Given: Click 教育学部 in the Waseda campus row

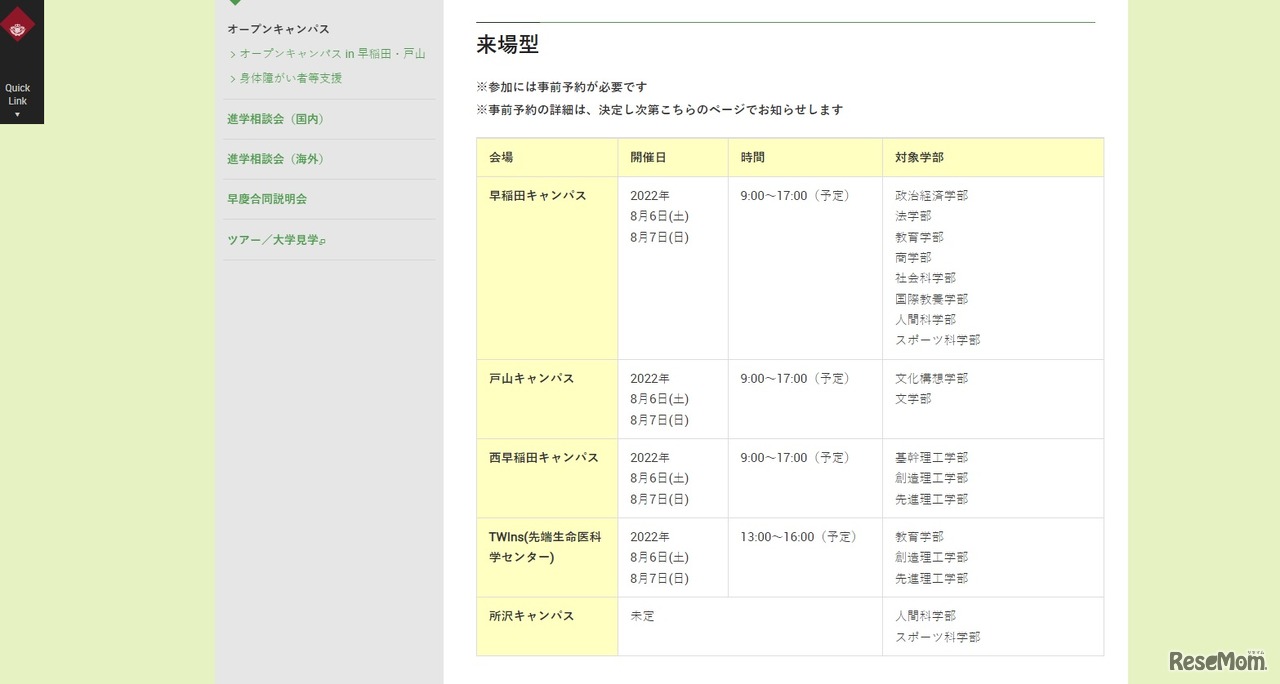Looking at the screenshot, I should 919,237.
